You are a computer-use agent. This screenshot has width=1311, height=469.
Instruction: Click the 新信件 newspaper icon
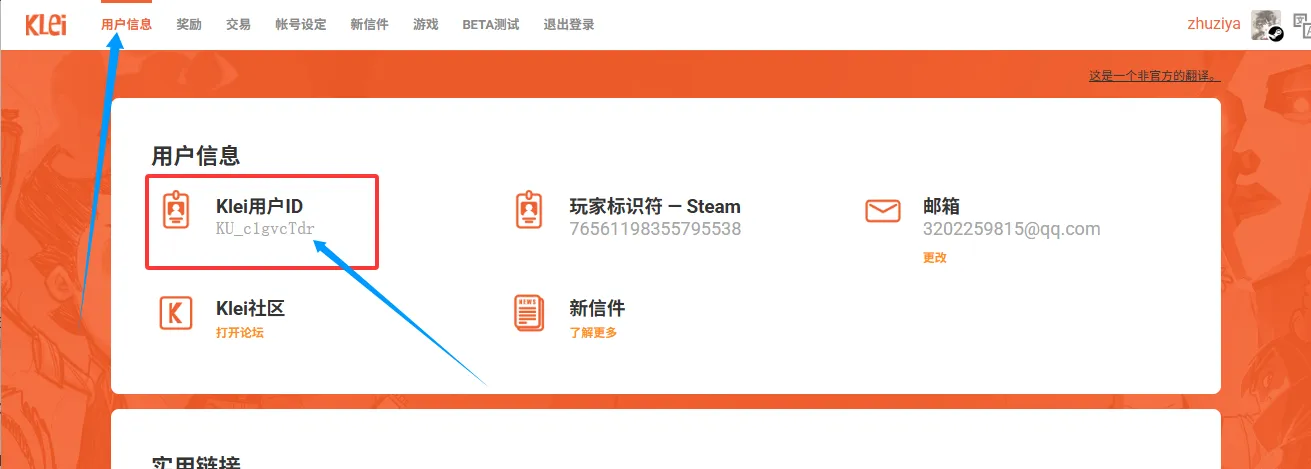(x=528, y=313)
